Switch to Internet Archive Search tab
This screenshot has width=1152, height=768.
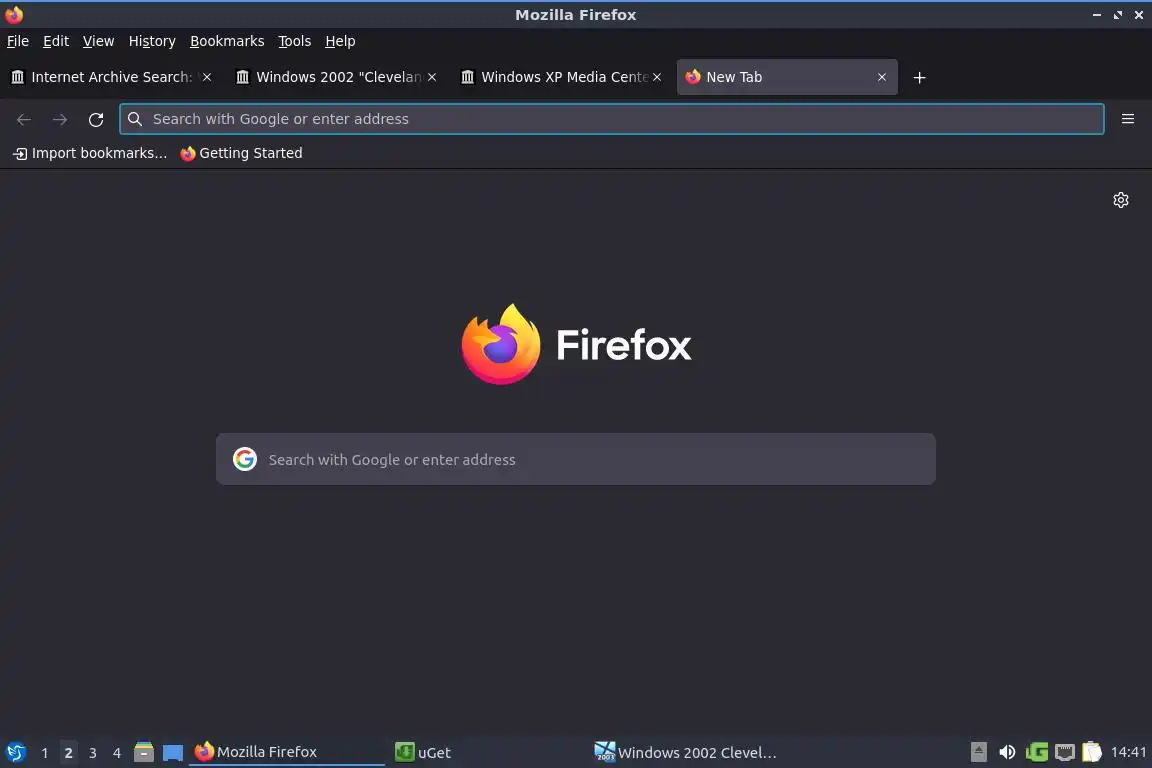pyautogui.click(x=112, y=77)
